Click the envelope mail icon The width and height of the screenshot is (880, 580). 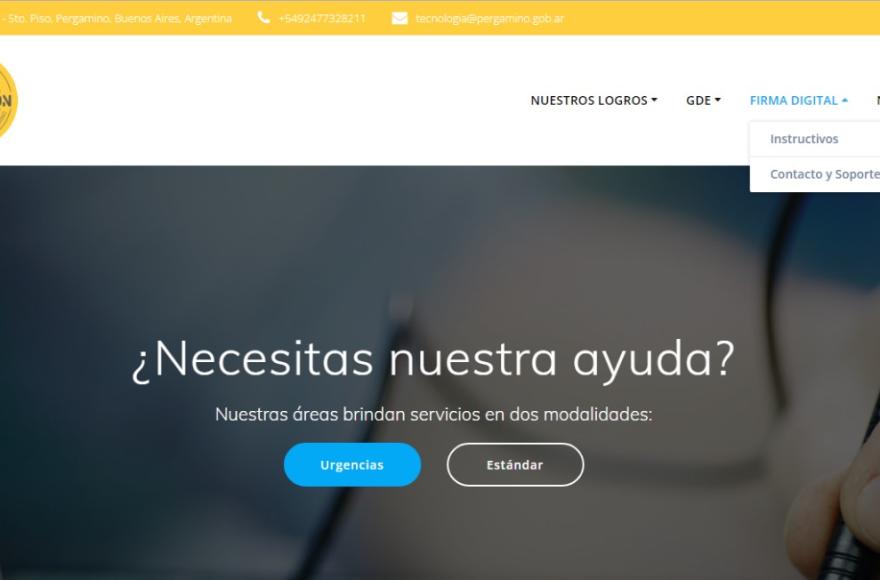(399, 19)
